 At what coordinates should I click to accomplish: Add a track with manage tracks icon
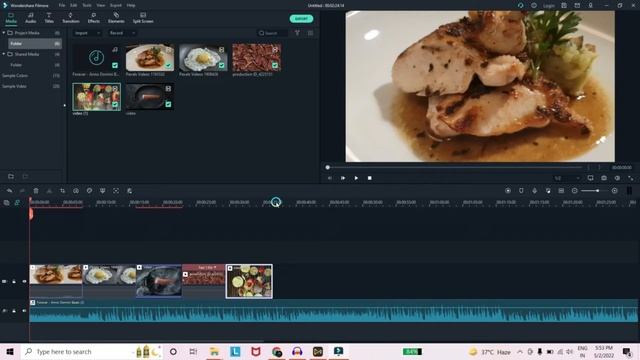click(x=6, y=202)
